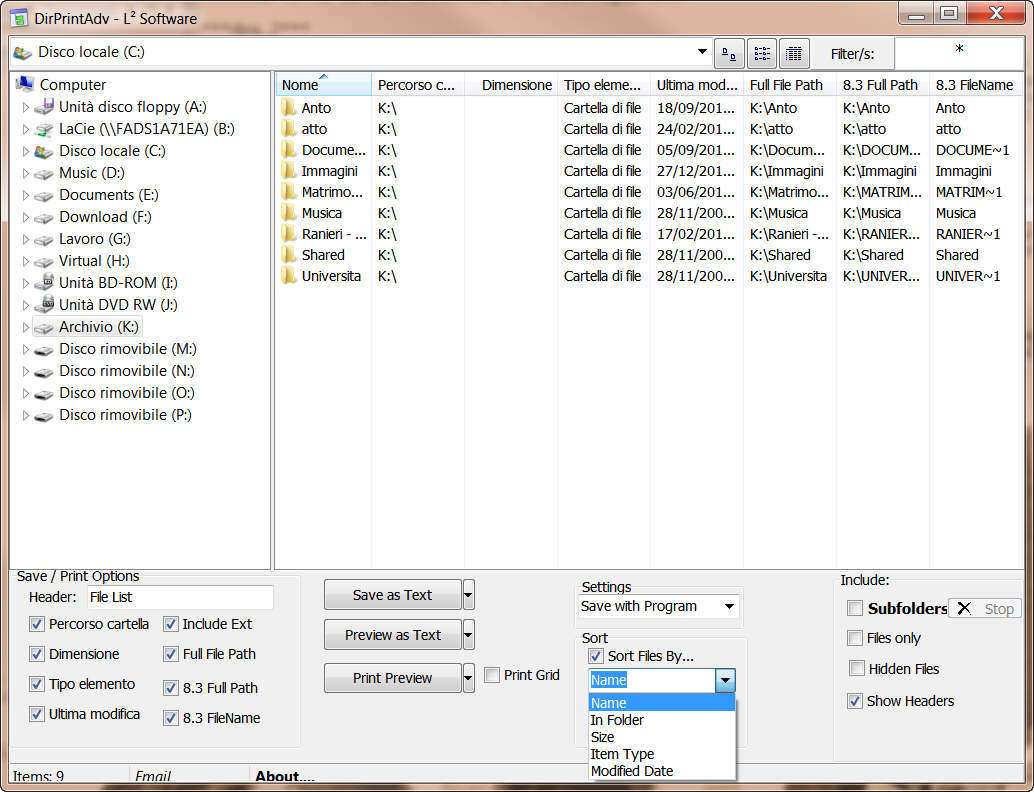Click the Print Preview button

[x=392, y=678]
